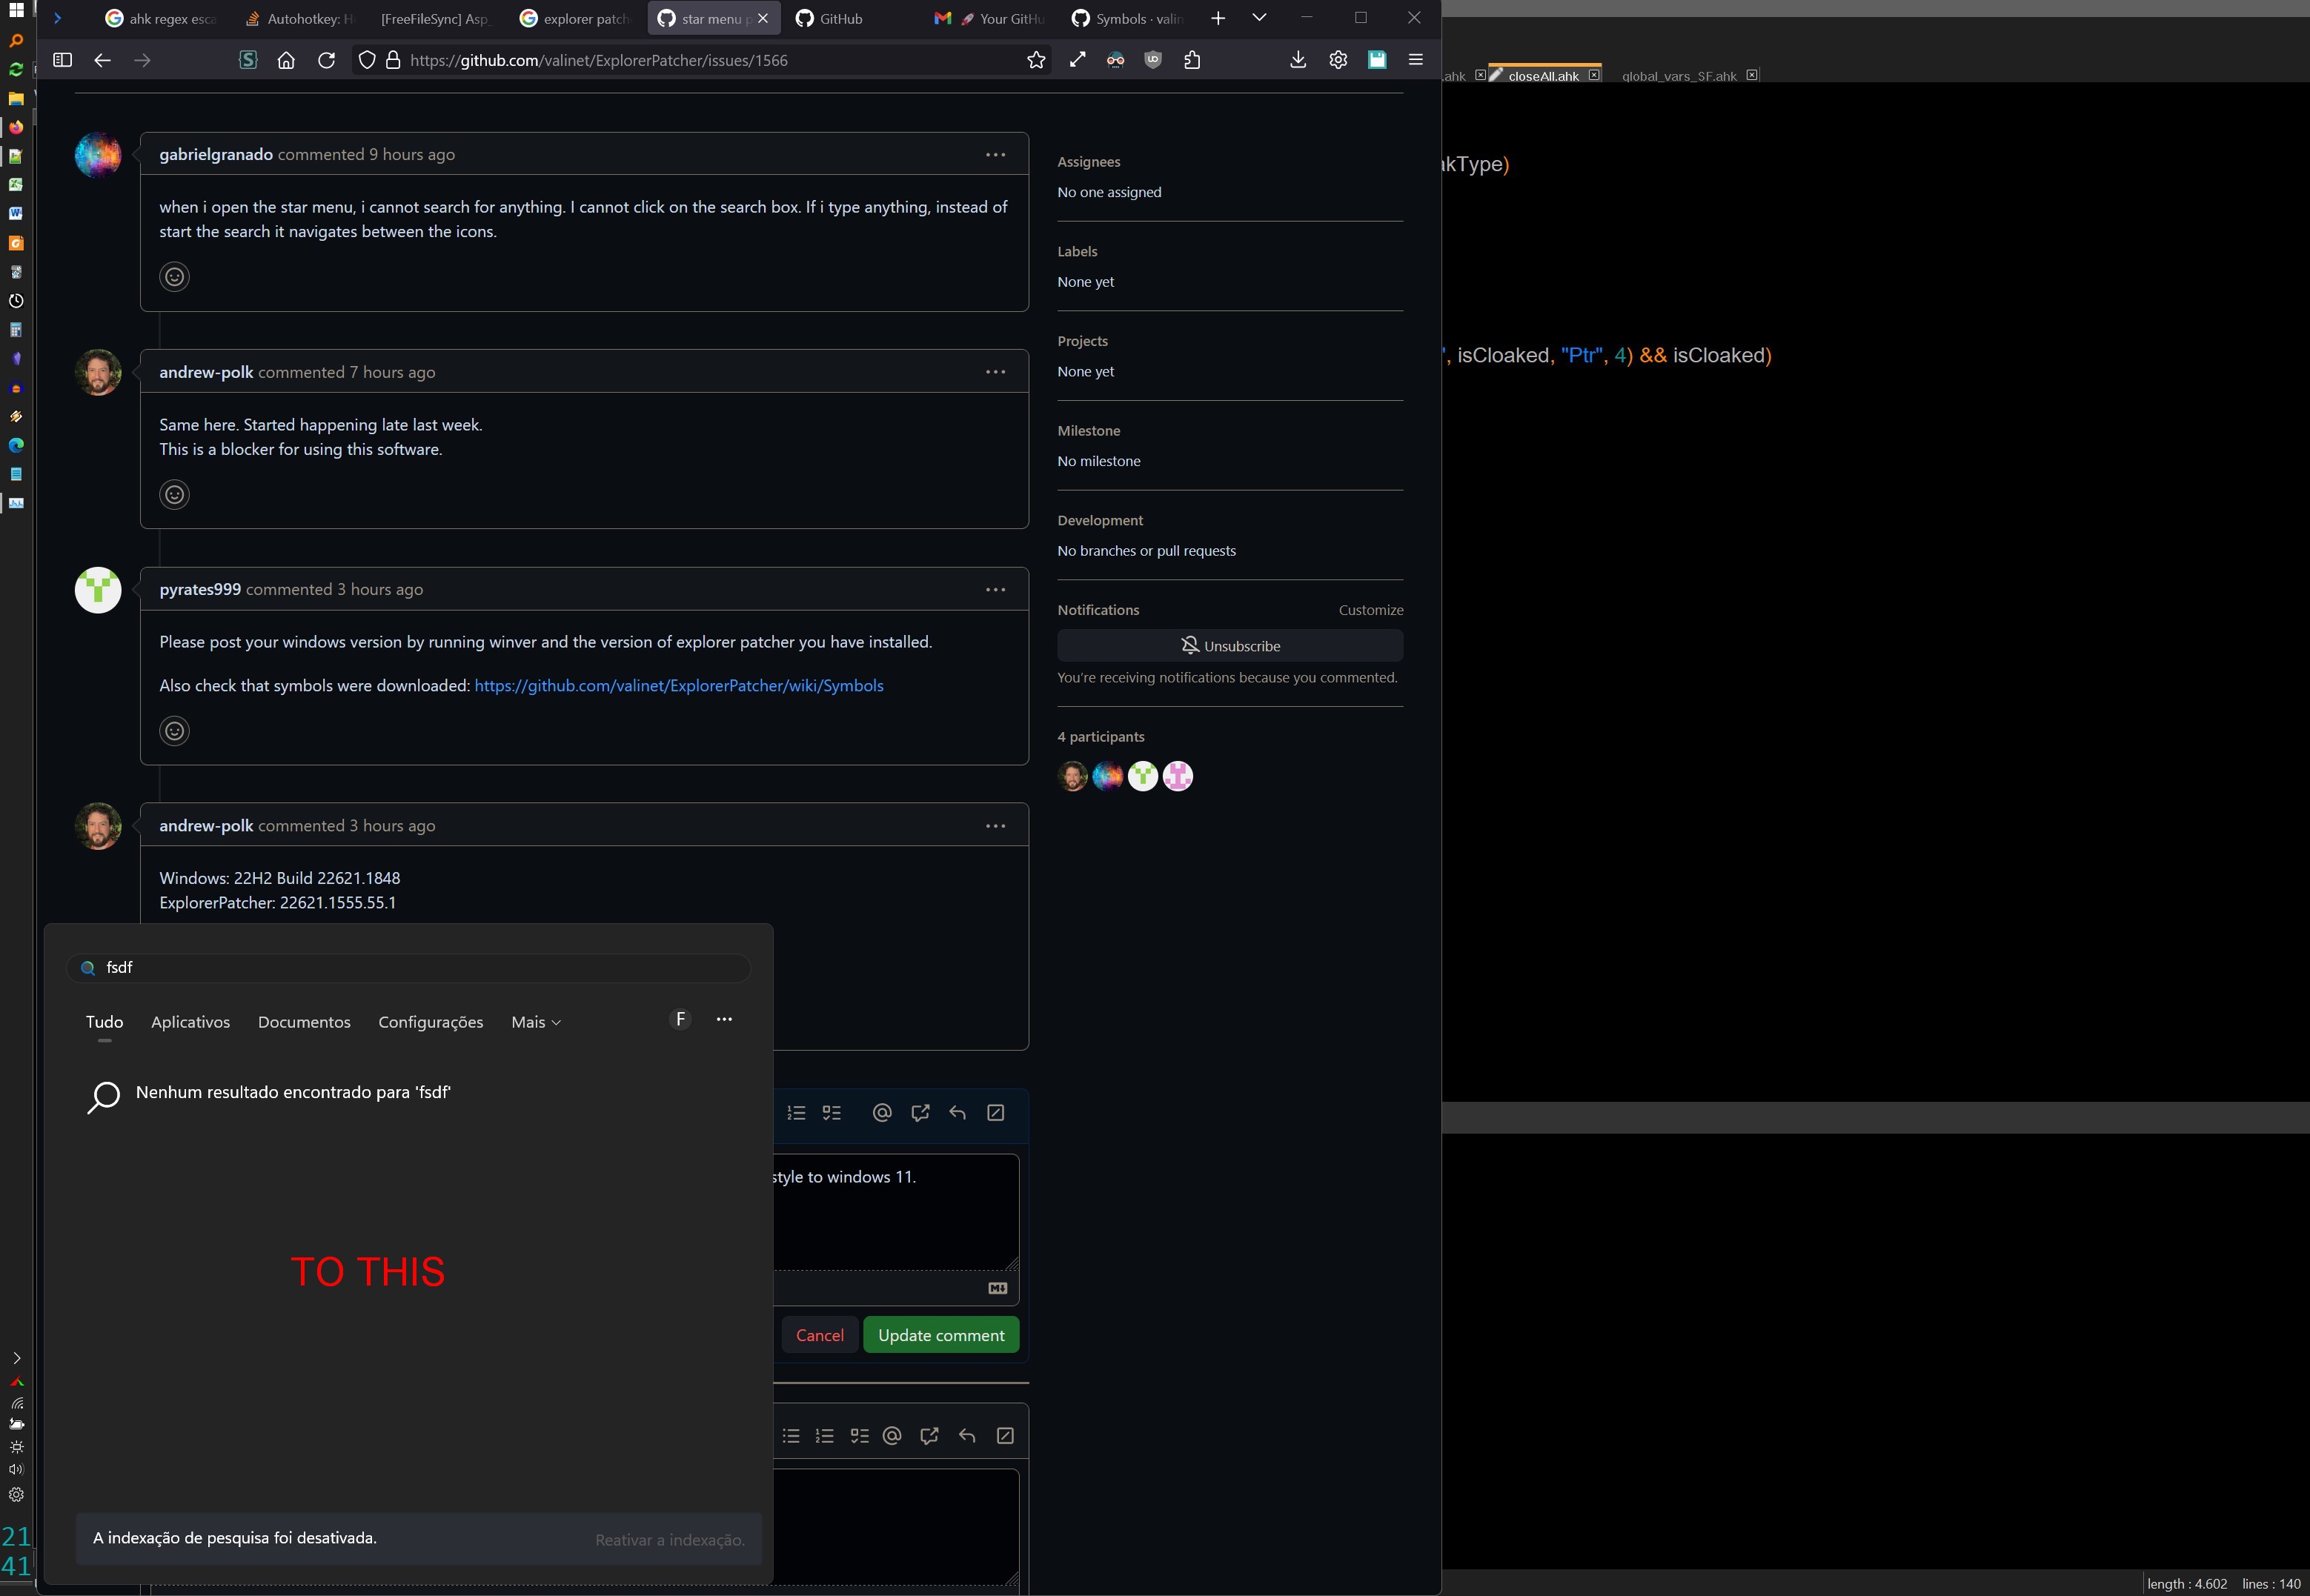
Task: Open Firefox downloads panel
Action: click(1298, 60)
